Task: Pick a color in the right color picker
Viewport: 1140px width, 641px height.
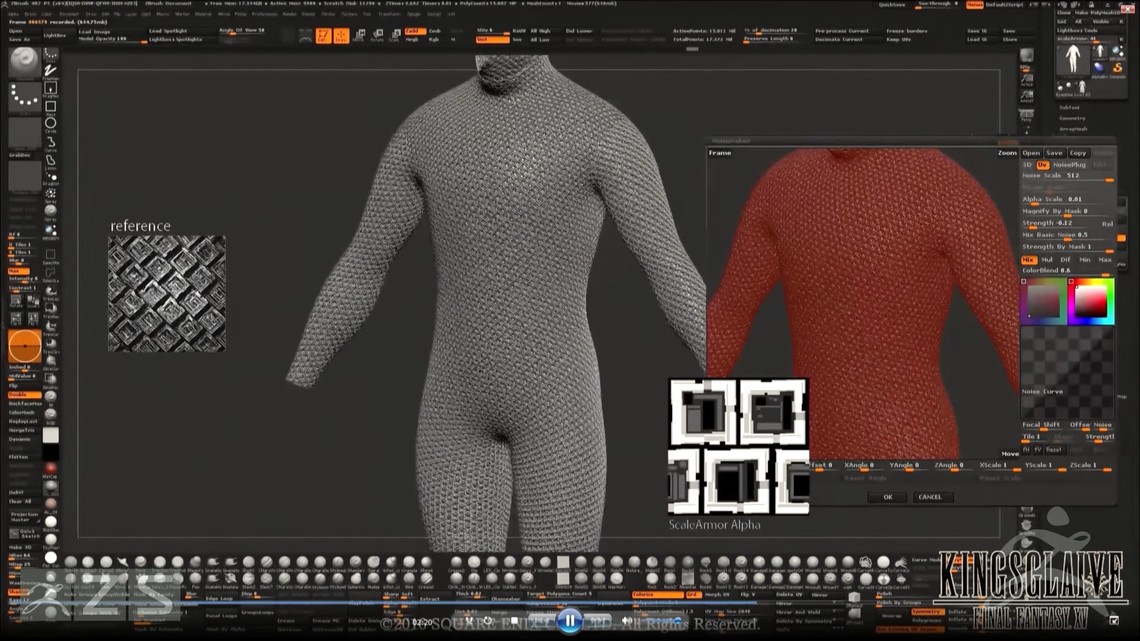Action: 1091,301
